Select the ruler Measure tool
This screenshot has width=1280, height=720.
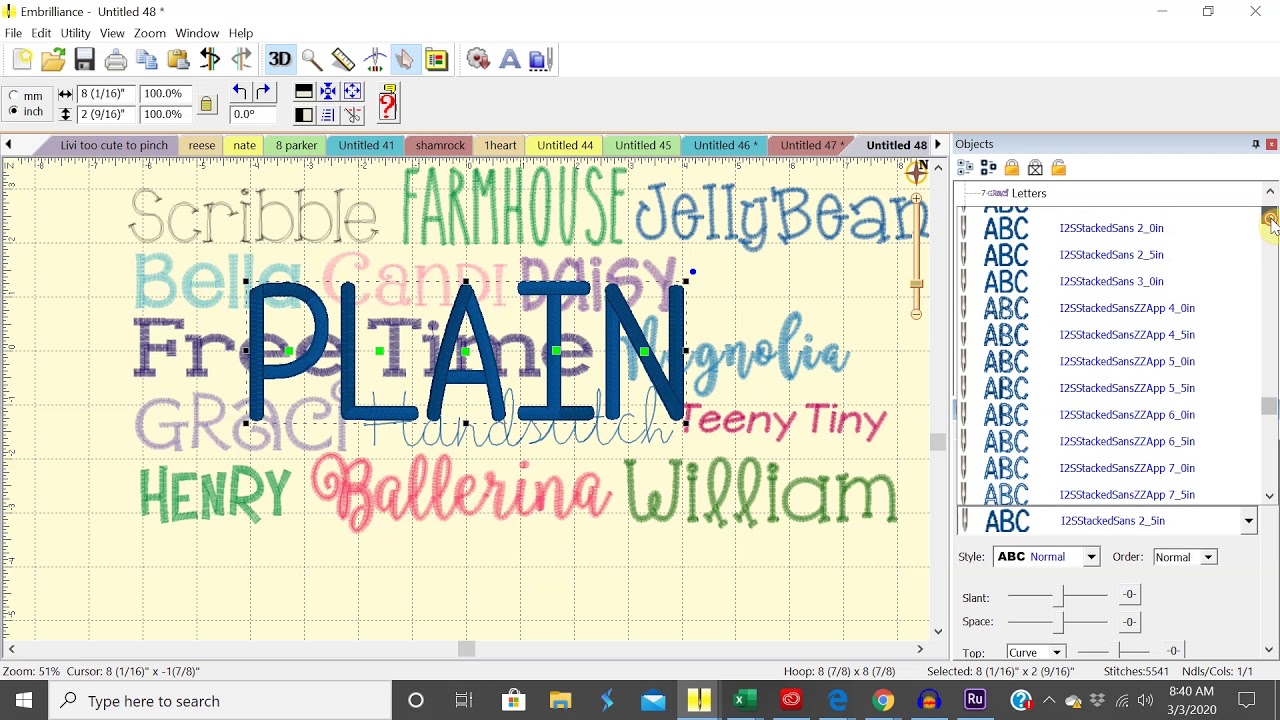point(343,60)
